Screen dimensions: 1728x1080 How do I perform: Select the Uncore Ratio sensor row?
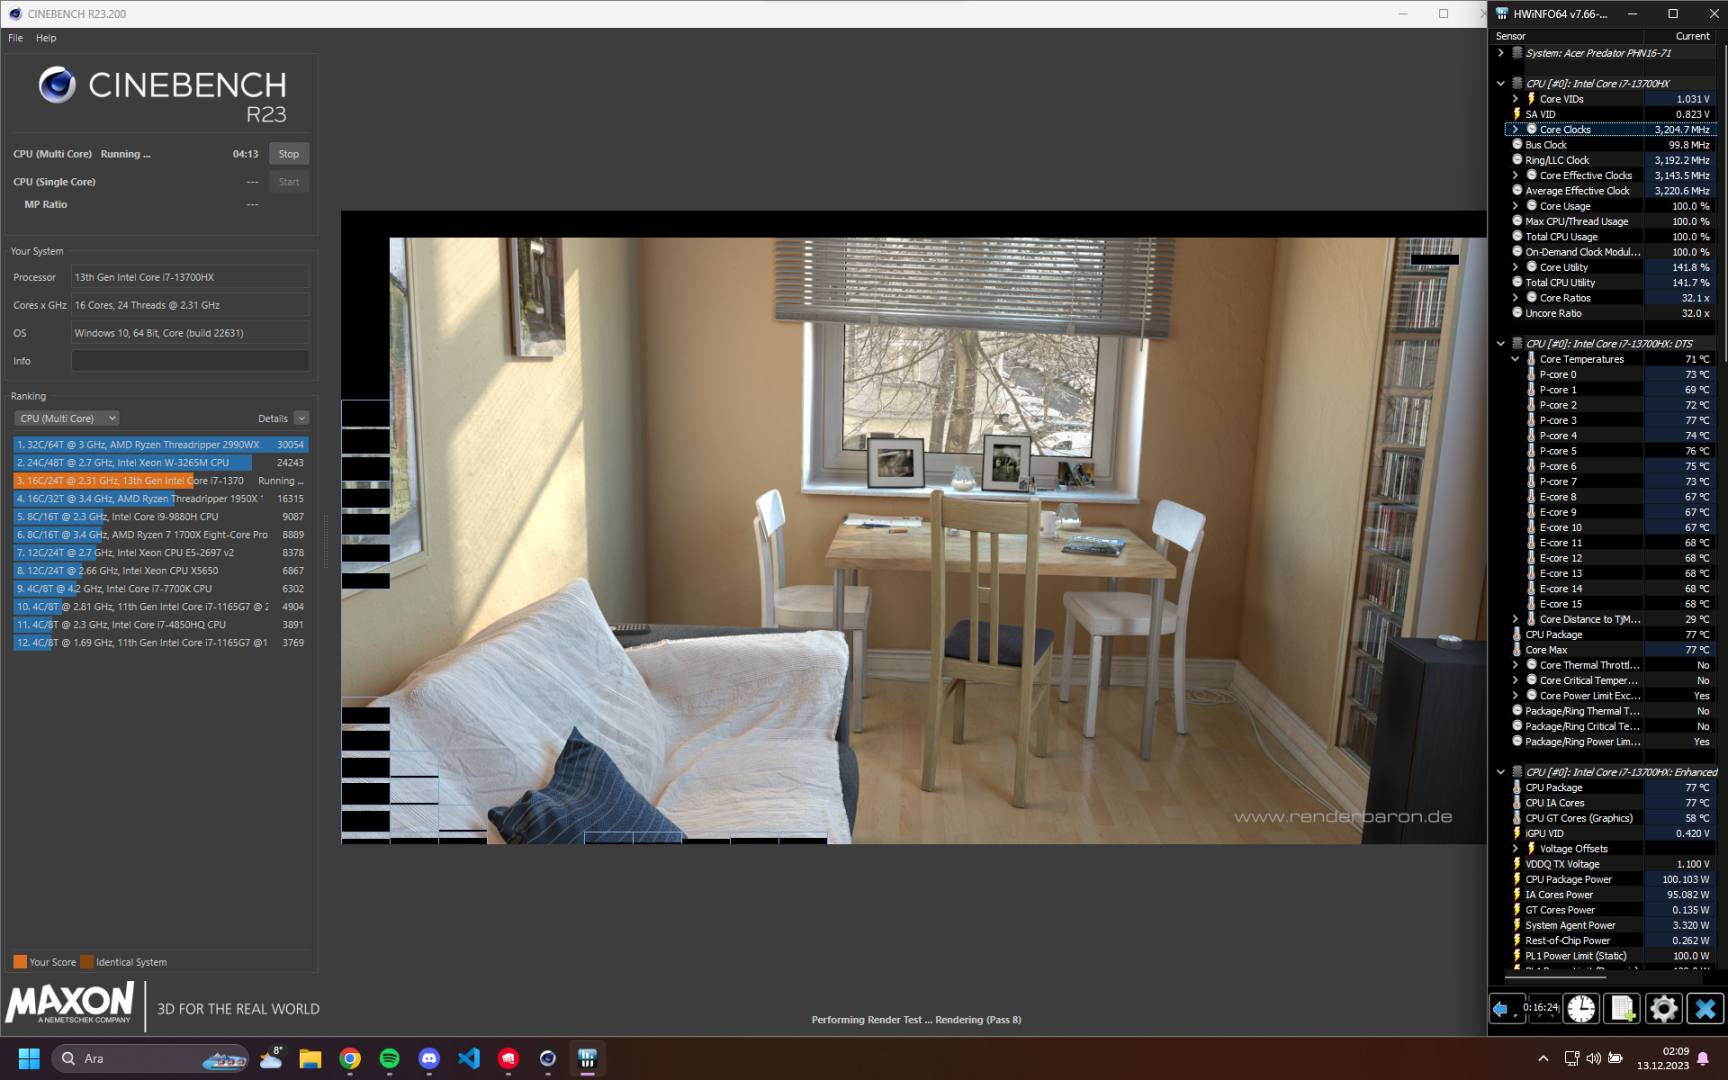1611,314
